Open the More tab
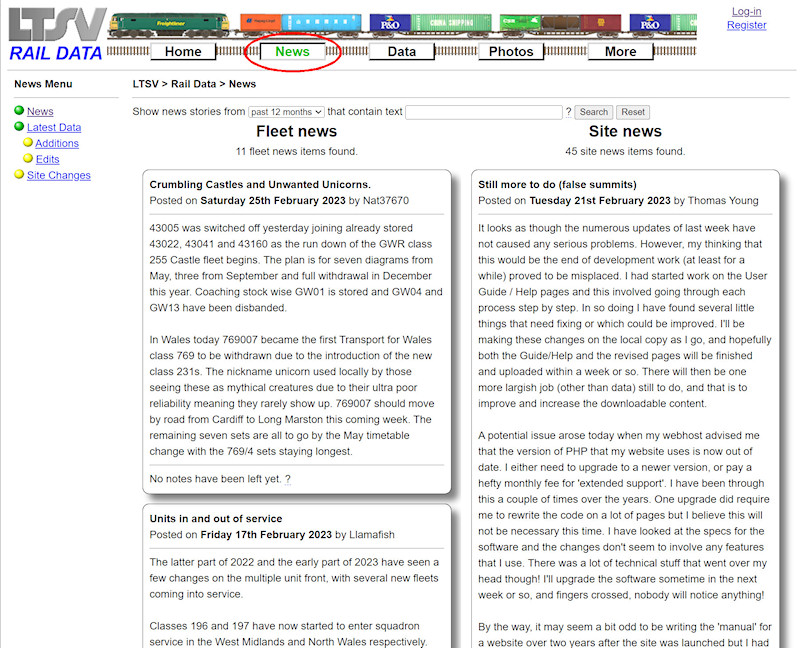The width and height of the screenshot is (800, 648). click(x=620, y=51)
